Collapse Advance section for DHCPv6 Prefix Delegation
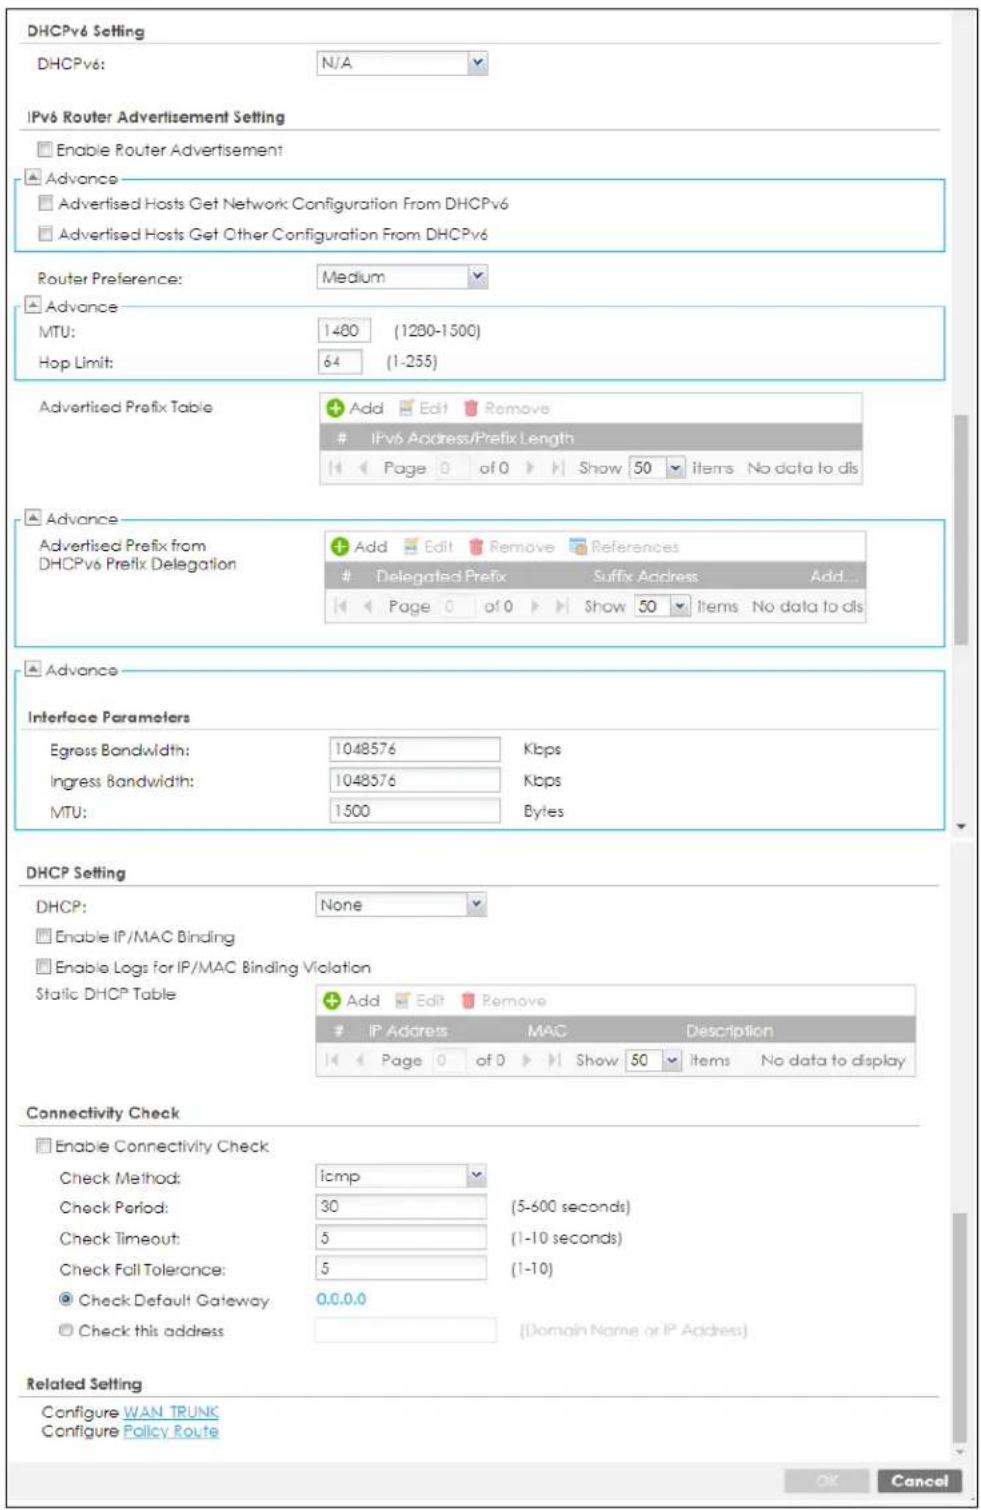 pyautogui.click(x=33, y=517)
